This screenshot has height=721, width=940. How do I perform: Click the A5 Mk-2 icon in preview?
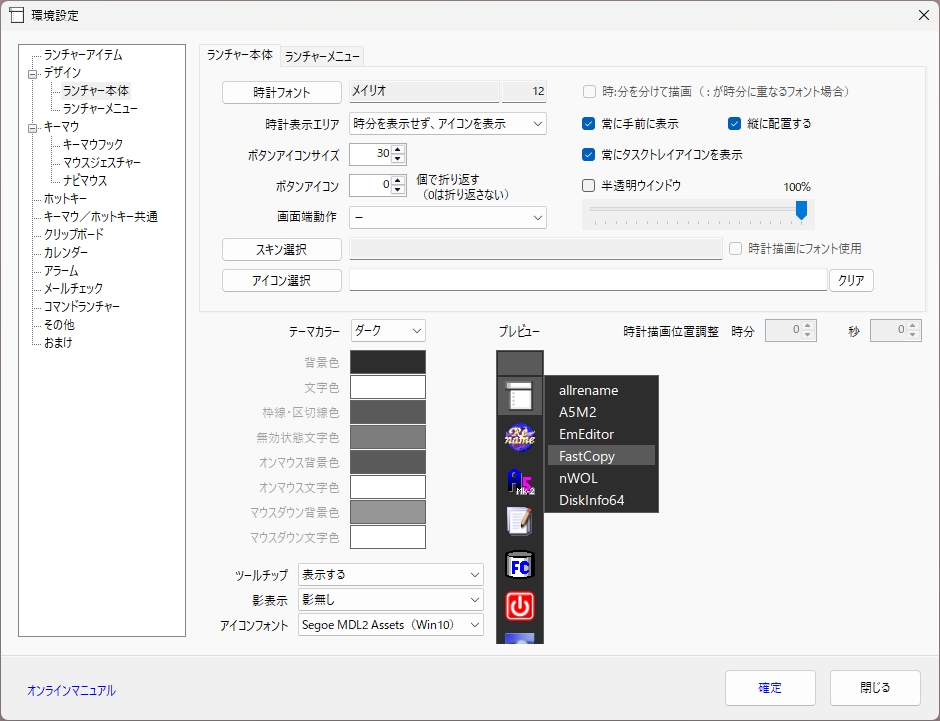pos(519,481)
